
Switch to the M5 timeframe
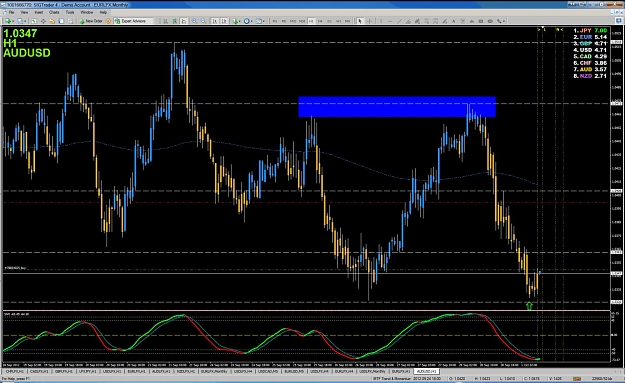point(284,21)
